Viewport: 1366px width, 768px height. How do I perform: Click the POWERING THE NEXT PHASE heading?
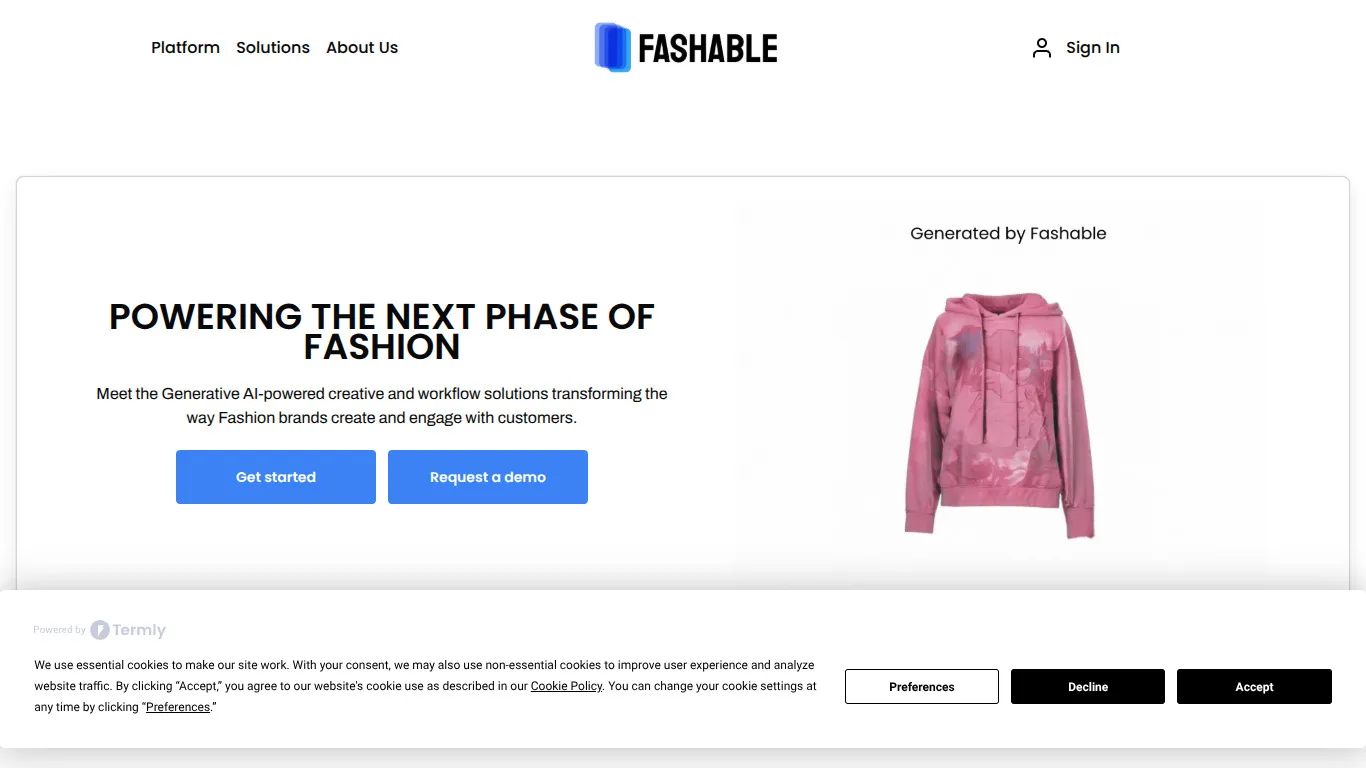(381, 331)
